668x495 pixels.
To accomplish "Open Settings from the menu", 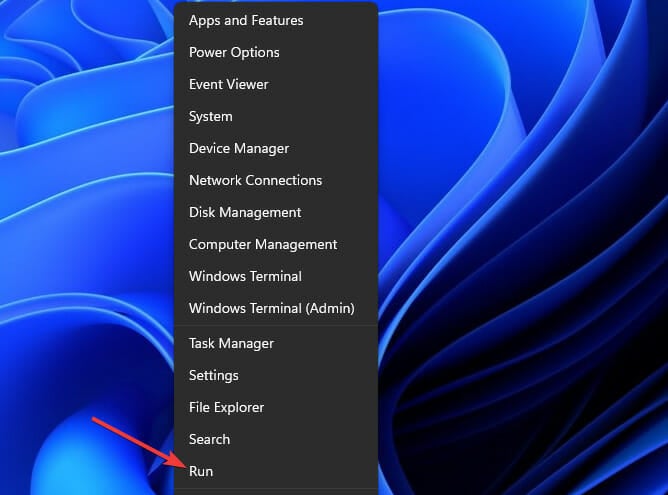I will pyautogui.click(x=276, y=375).
